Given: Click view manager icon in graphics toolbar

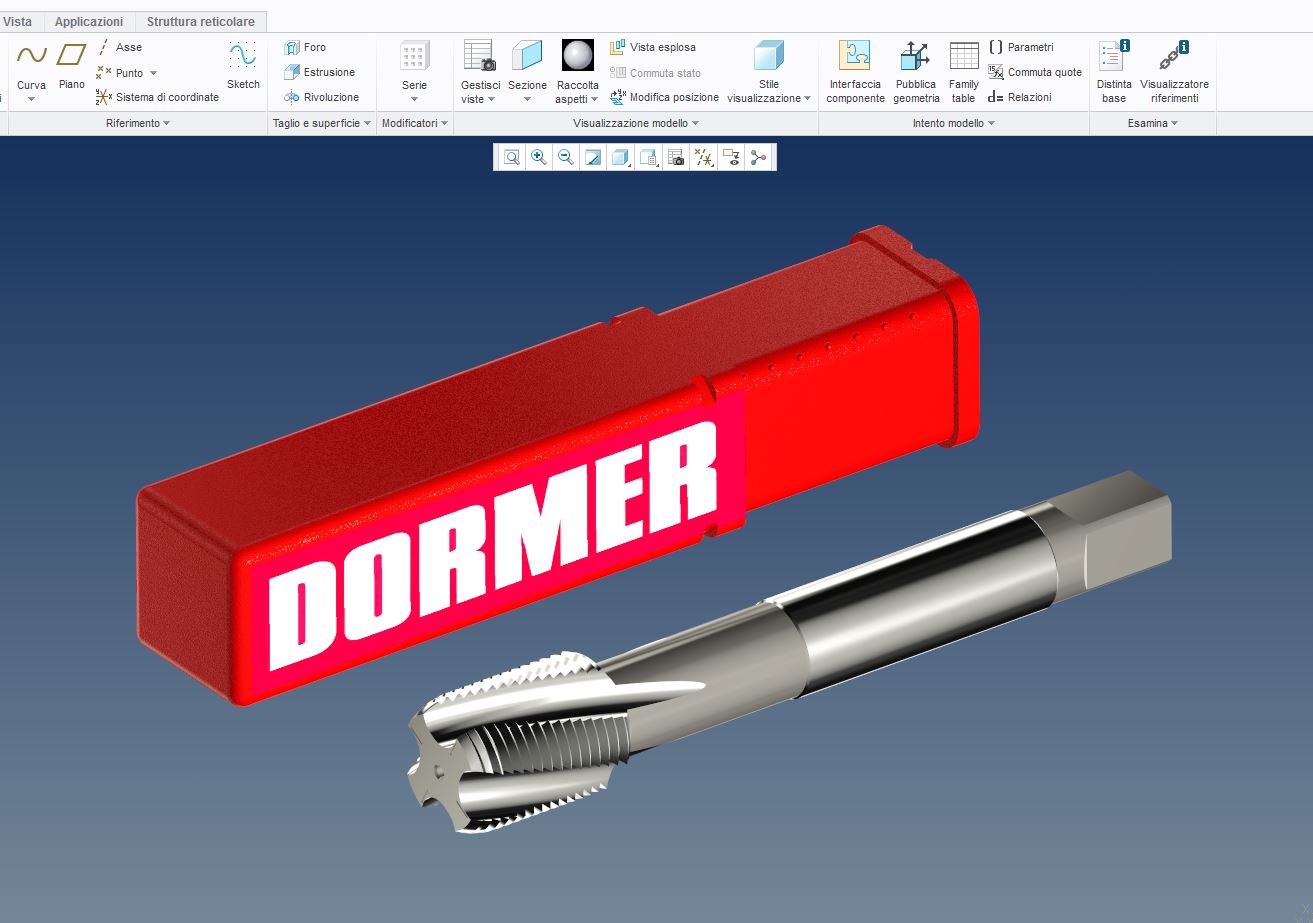Looking at the screenshot, I should click(676, 157).
